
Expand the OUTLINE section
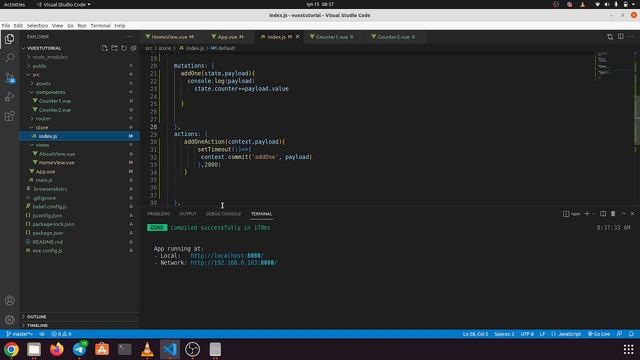tap(37, 317)
